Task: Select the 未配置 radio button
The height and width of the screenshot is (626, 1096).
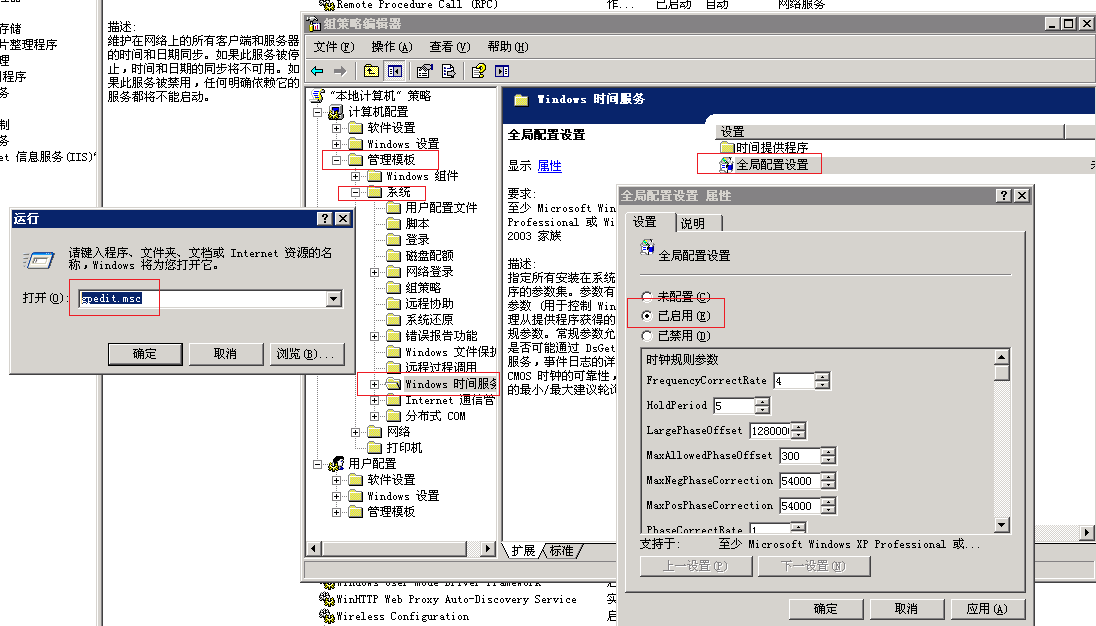Action: 647,296
